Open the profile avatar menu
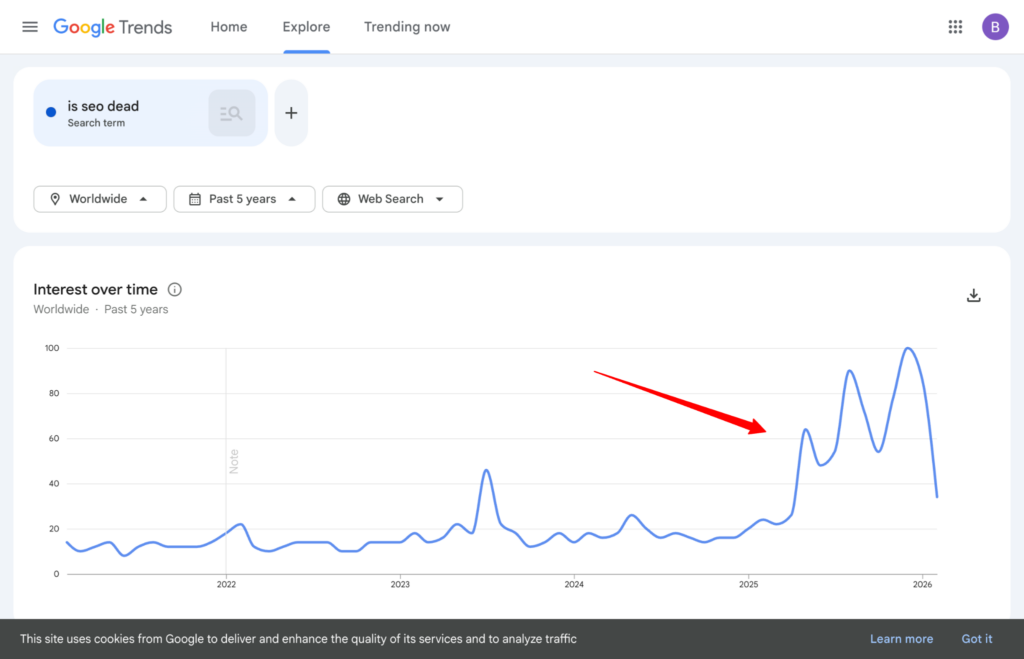The image size is (1024, 659). click(x=995, y=27)
